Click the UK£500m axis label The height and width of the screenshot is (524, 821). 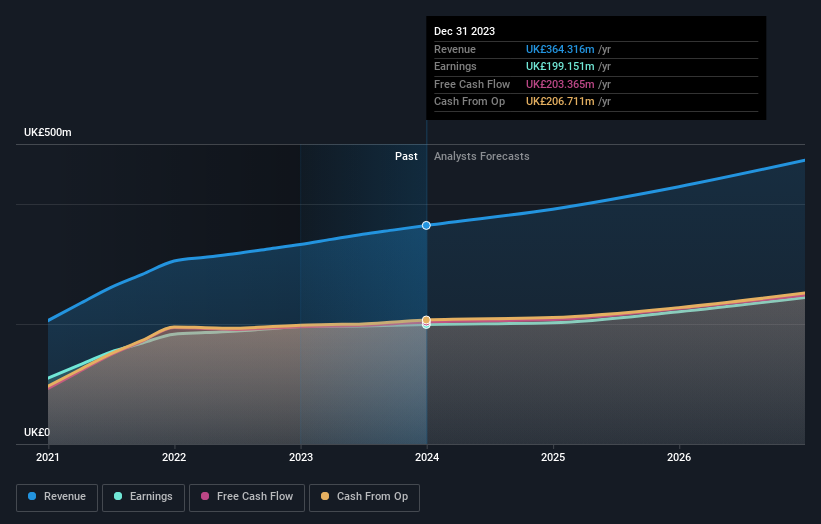[48, 132]
